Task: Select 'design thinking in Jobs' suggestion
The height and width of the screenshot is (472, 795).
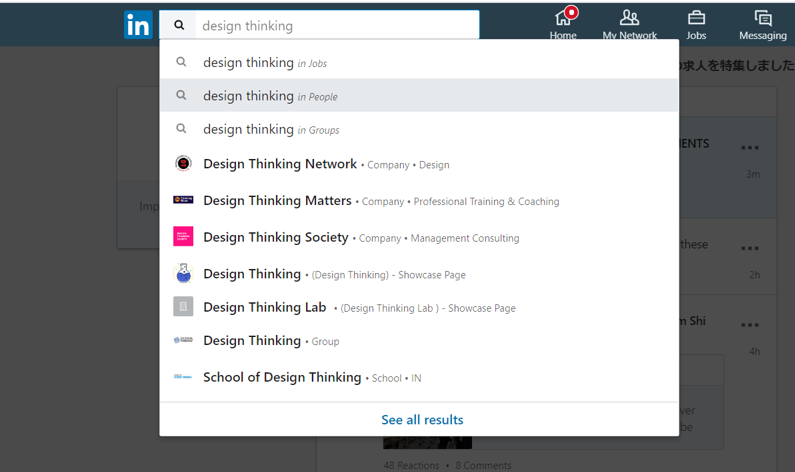Action: point(419,62)
